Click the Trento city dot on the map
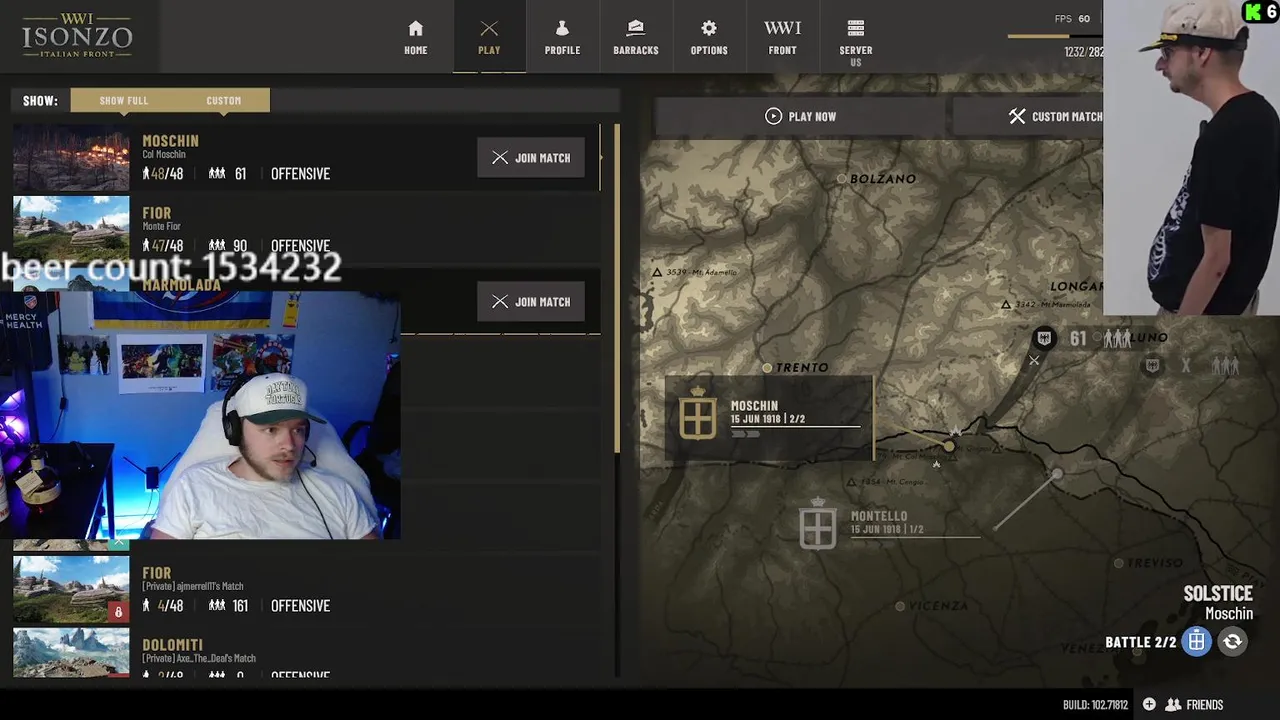 point(767,368)
